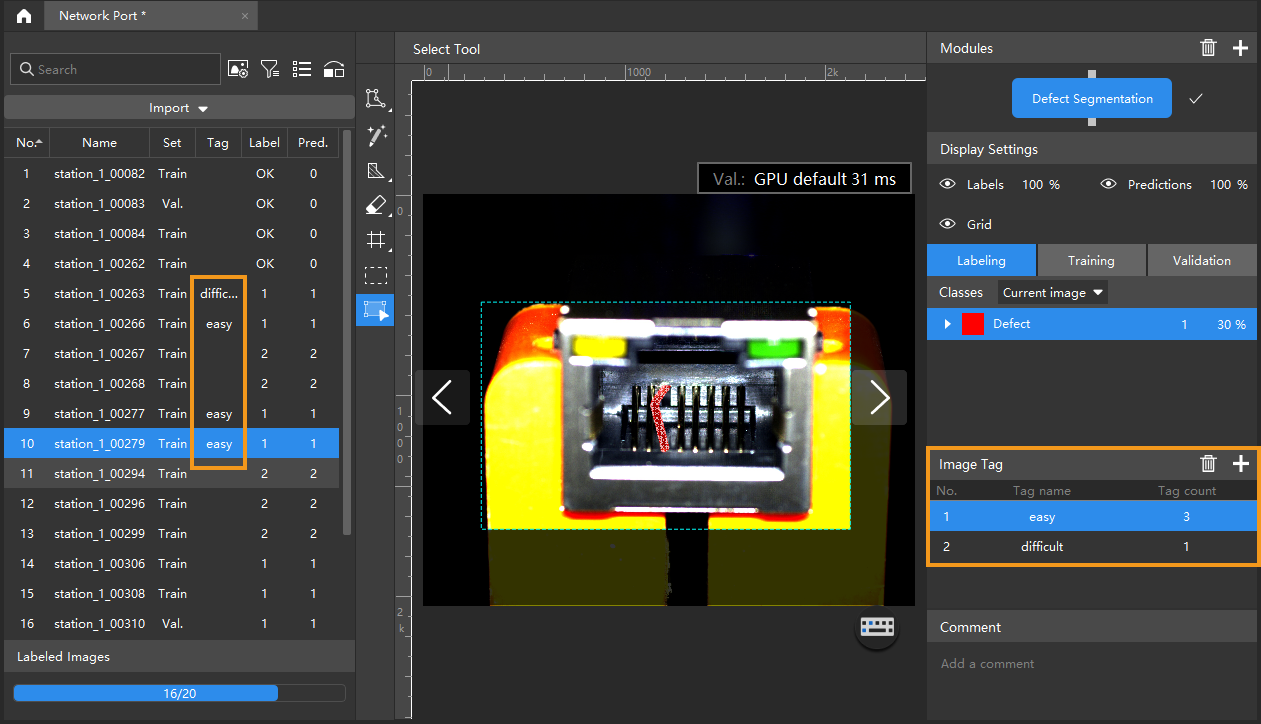Screen dimensions: 1261x724
Task: Switch to the Validation tab
Action: click(1201, 260)
